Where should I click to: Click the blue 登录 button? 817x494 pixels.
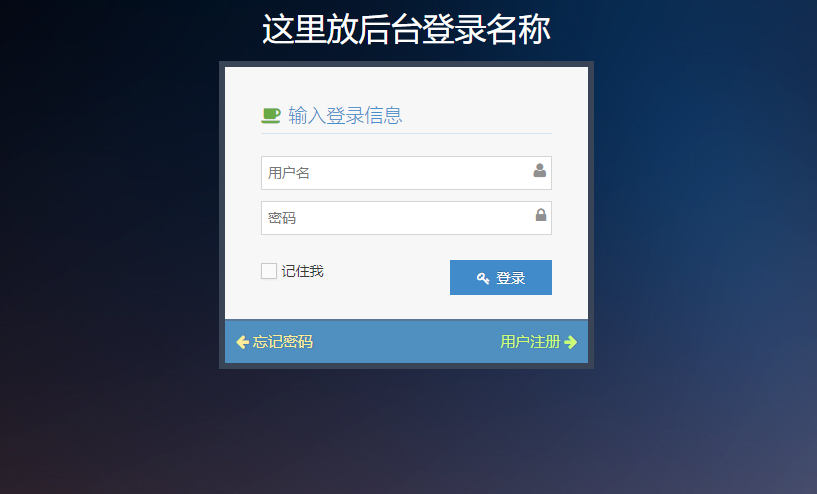pyautogui.click(x=501, y=278)
